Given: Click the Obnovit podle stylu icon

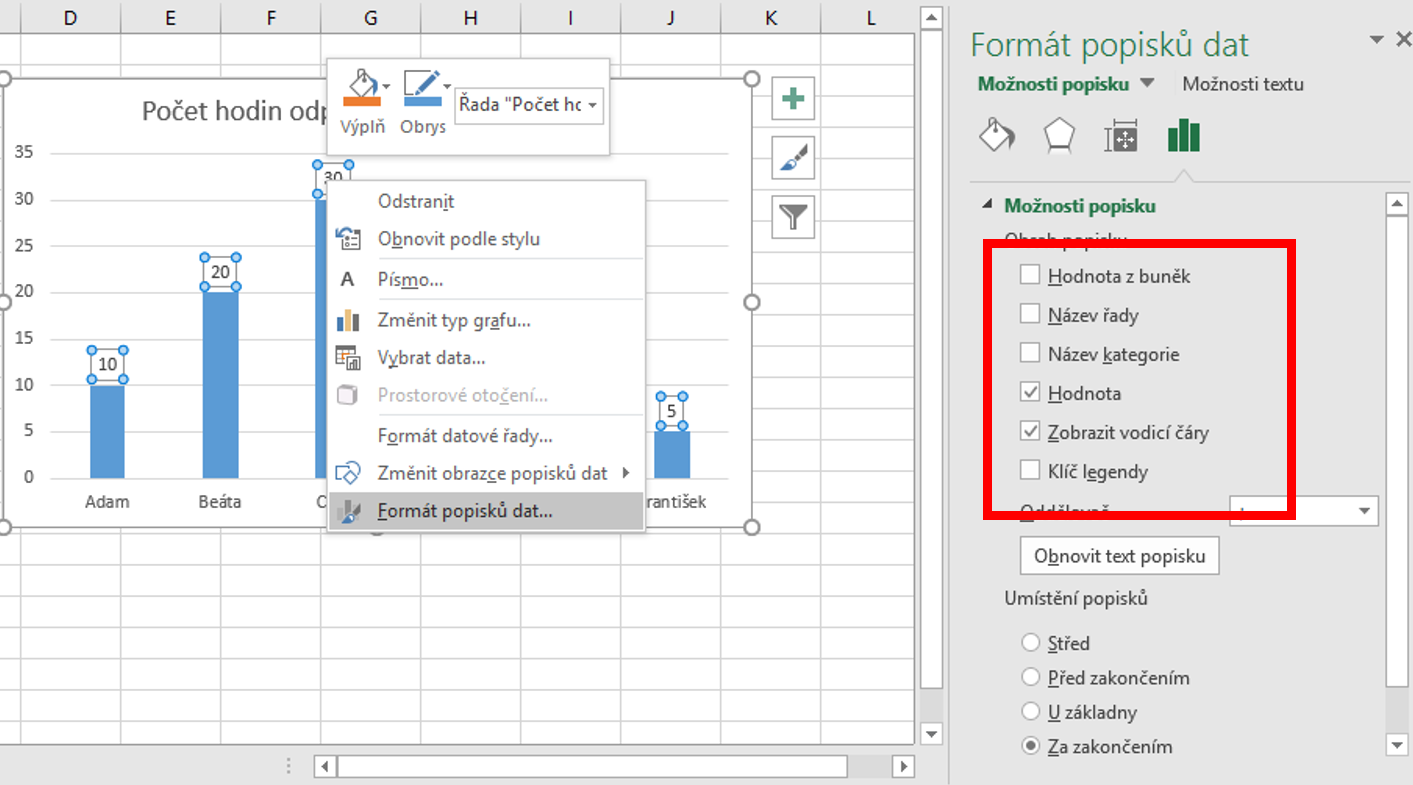Looking at the screenshot, I should pyautogui.click(x=348, y=239).
